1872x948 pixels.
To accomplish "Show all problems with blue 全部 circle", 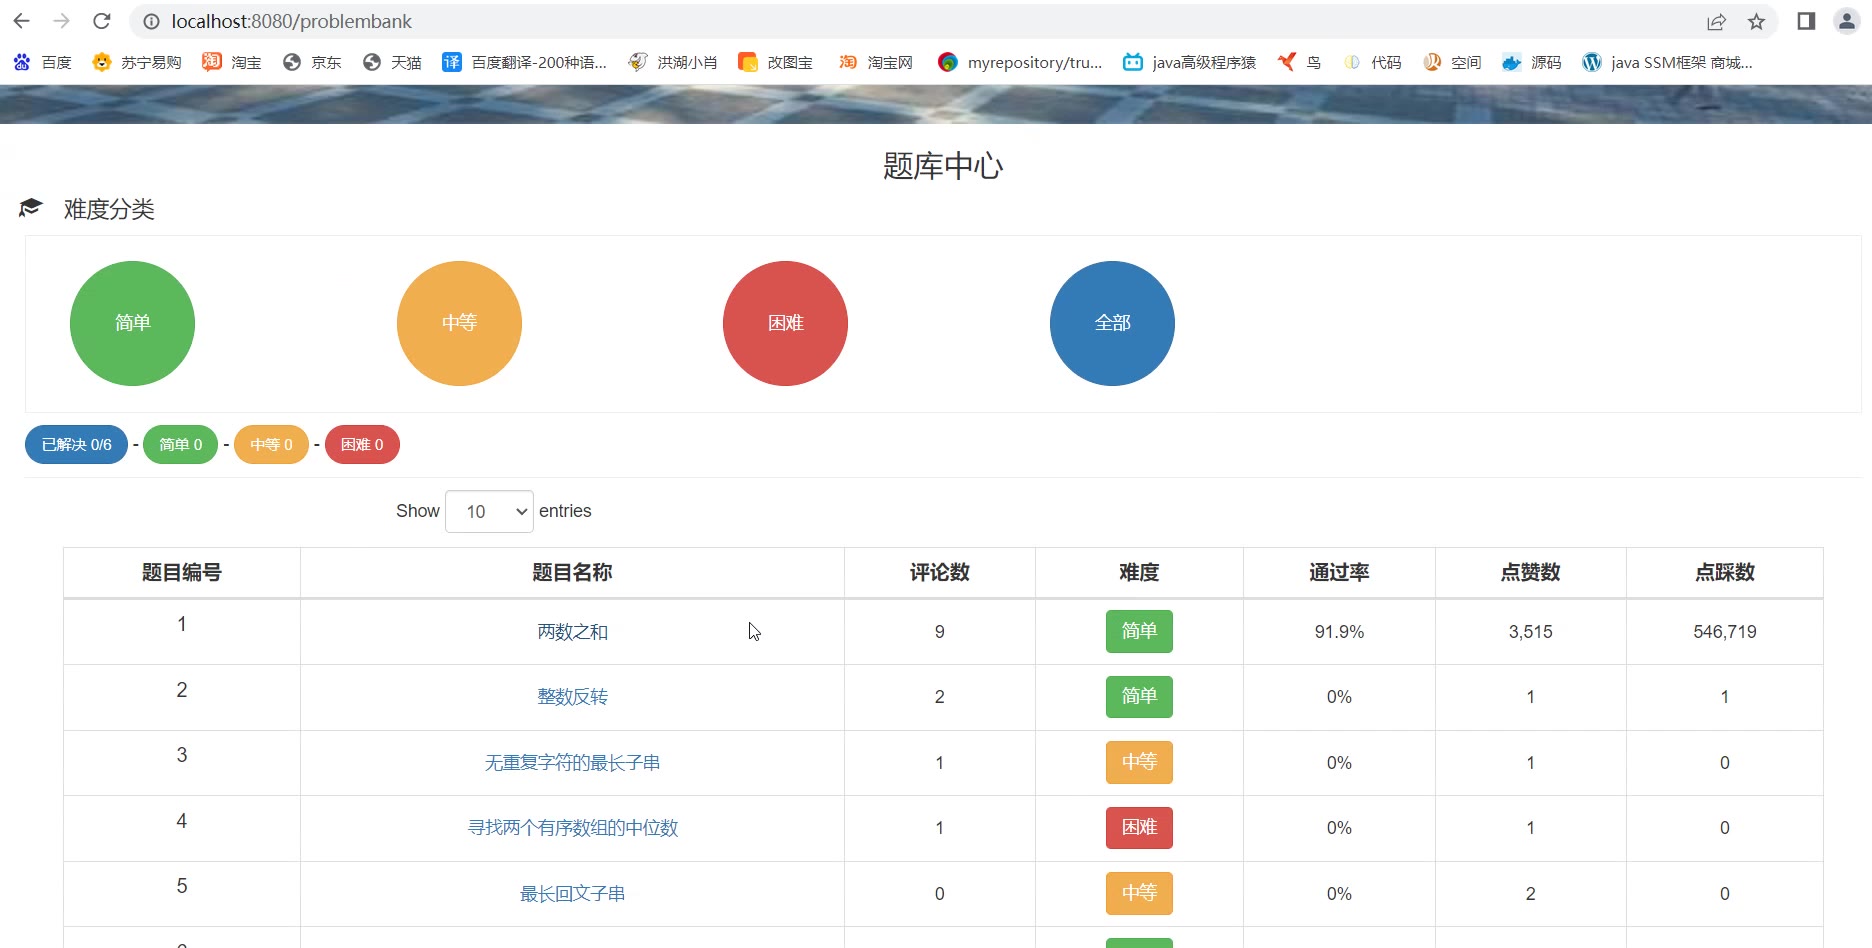I will [1112, 323].
